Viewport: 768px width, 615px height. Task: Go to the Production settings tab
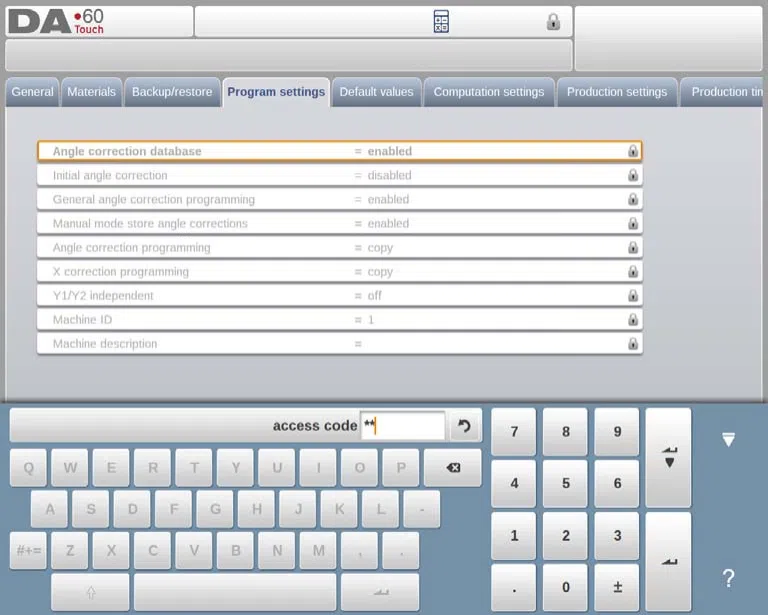pyautogui.click(x=617, y=92)
